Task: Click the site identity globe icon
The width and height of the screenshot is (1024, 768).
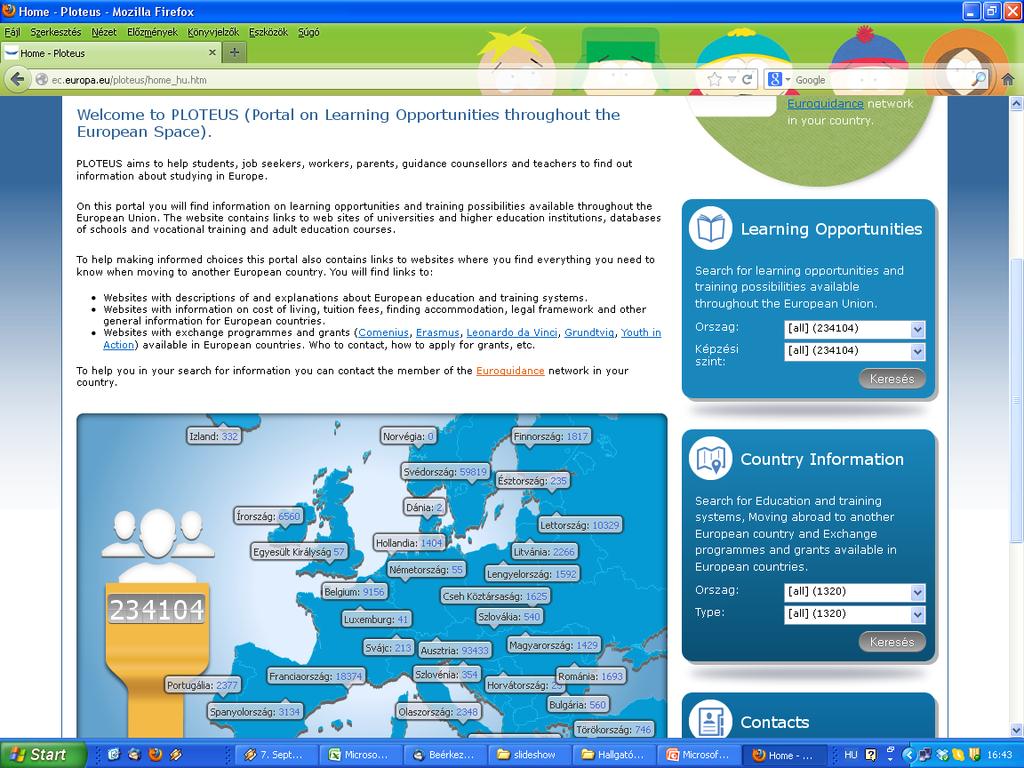Action: pyautogui.click(x=42, y=80)
